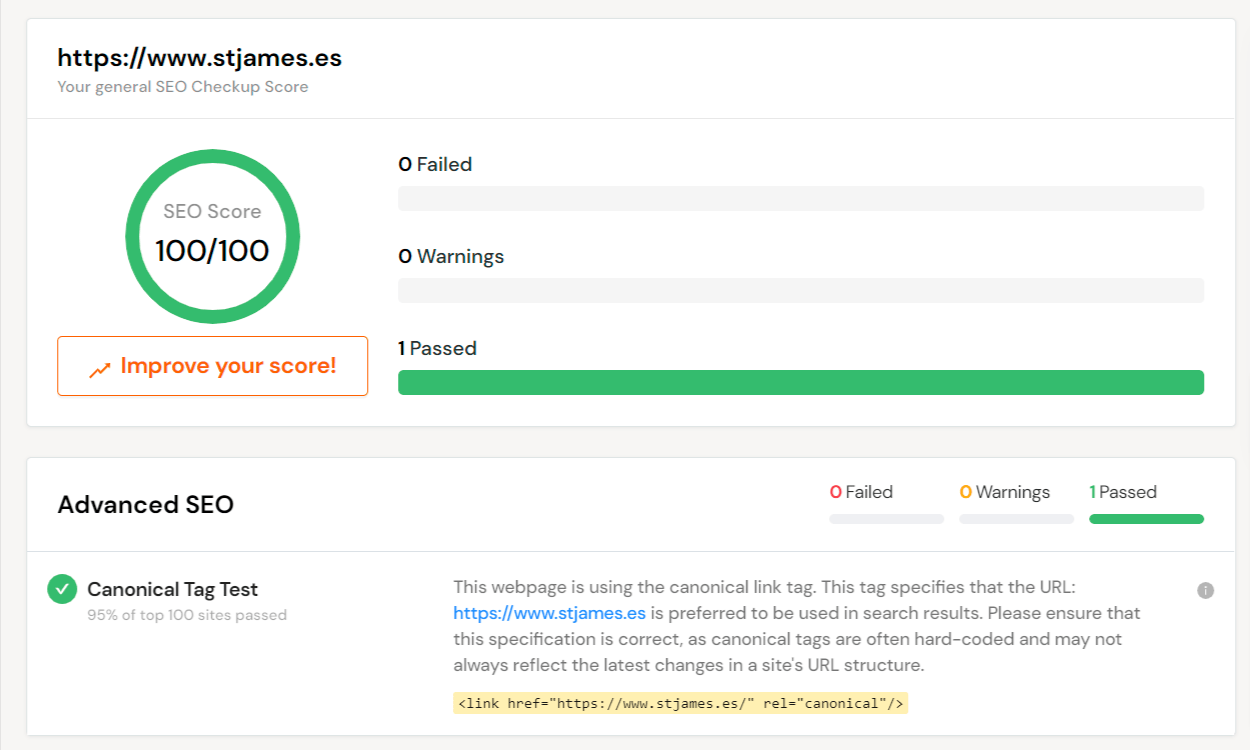Click the empty Failed progress bar in the summary
This screenshot has height=750, width=1250.
click(x=801, y=198)
